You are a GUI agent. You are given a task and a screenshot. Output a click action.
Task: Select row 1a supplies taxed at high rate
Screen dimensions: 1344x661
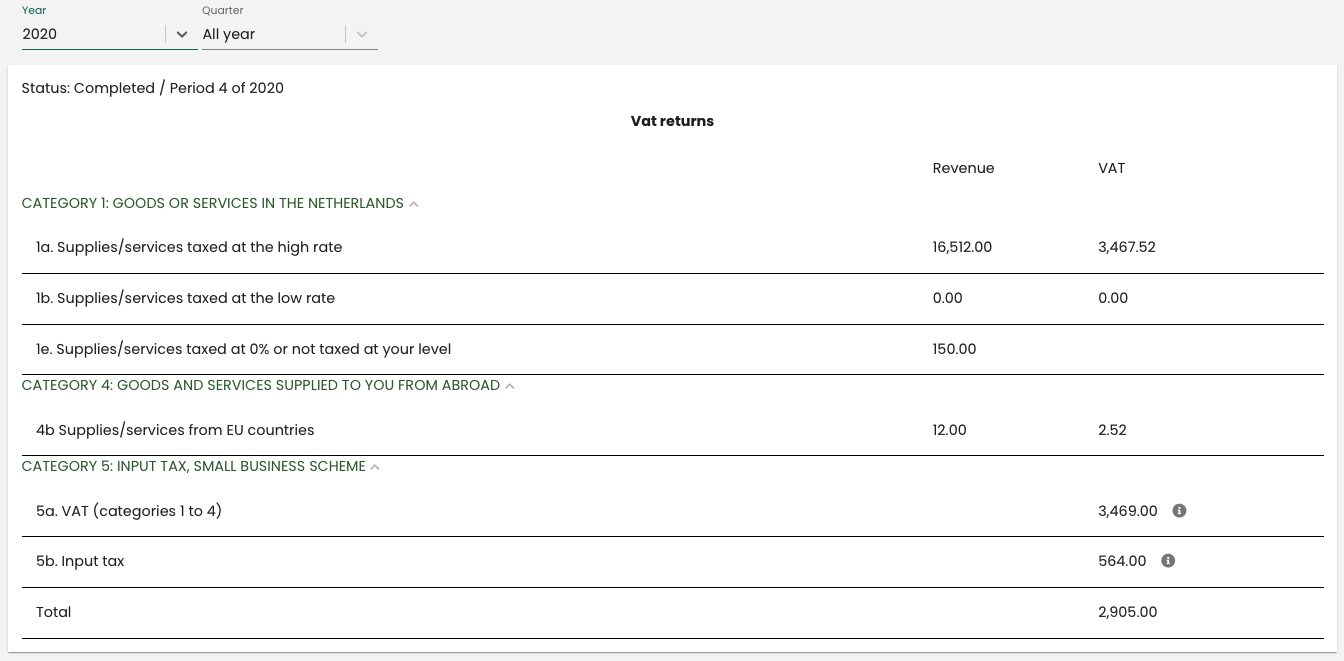[189, 247]
